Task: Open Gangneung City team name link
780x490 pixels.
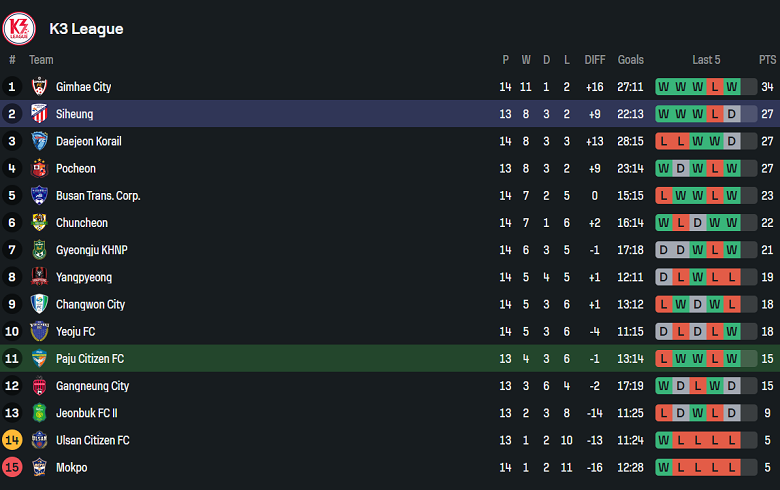Action: click(x=93, y=386)
